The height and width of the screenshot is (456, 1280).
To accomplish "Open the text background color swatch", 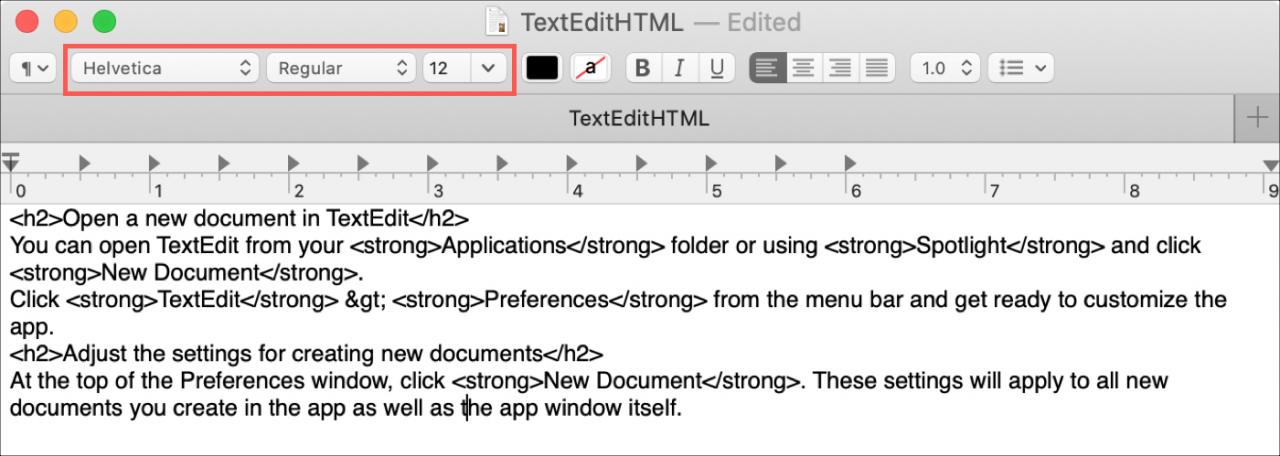I will 591,68.
